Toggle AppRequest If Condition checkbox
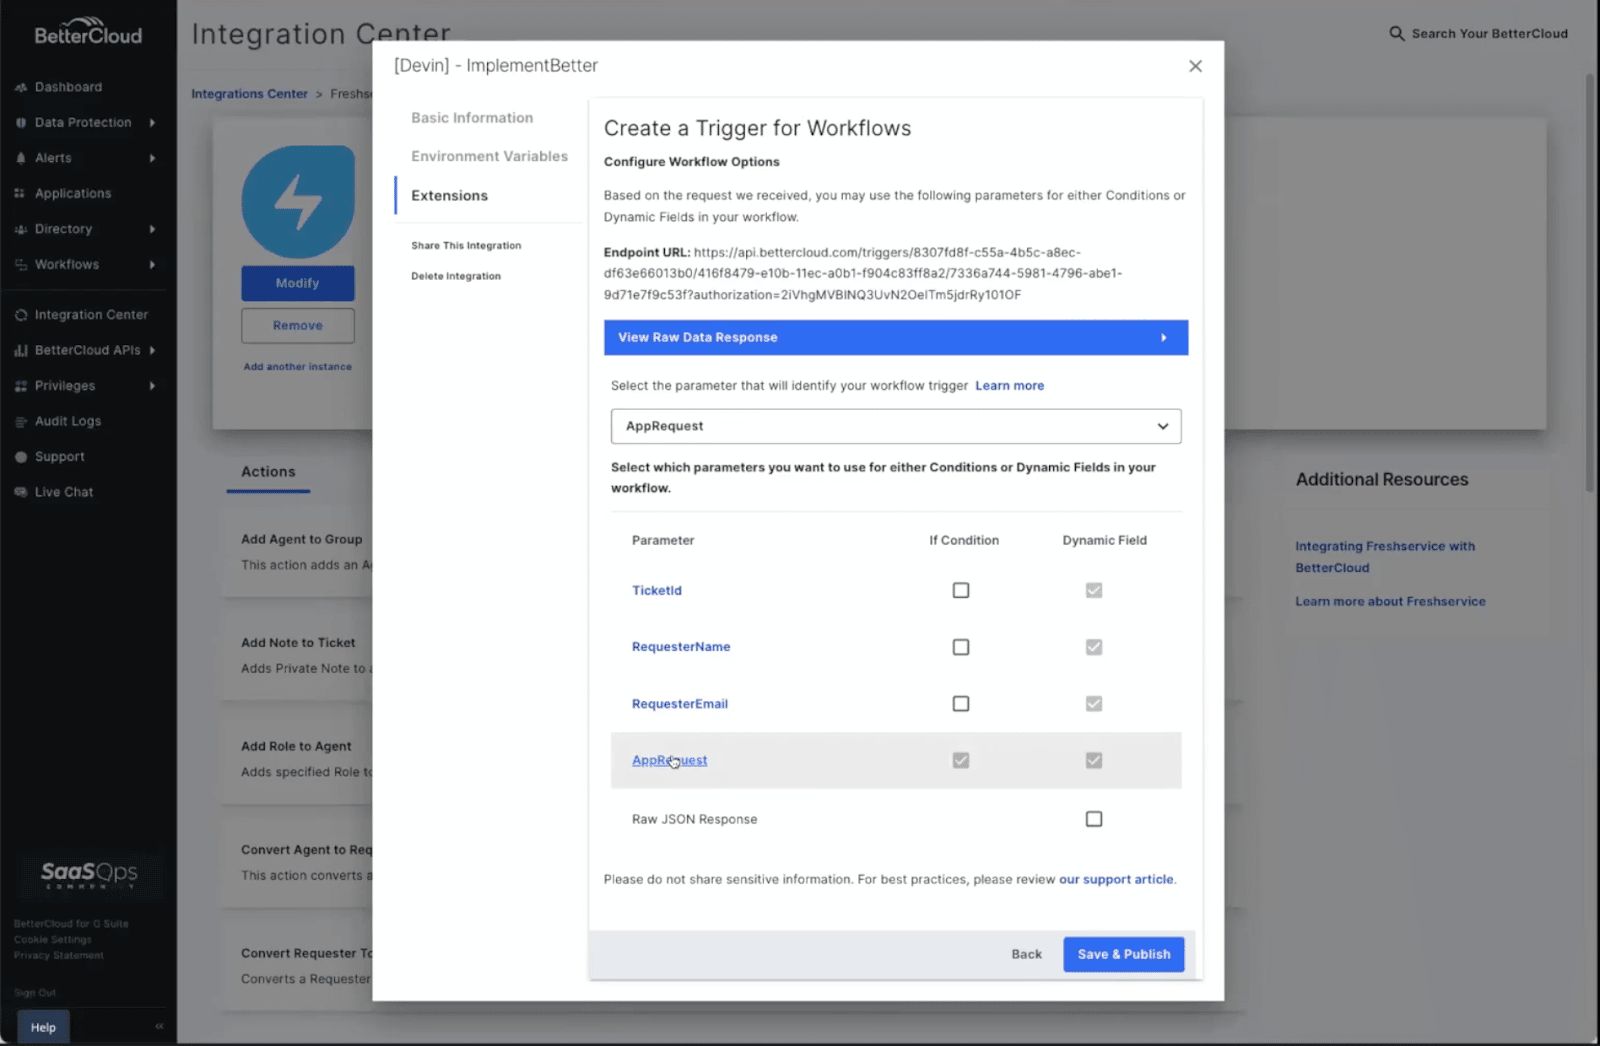 coord(961,760)
